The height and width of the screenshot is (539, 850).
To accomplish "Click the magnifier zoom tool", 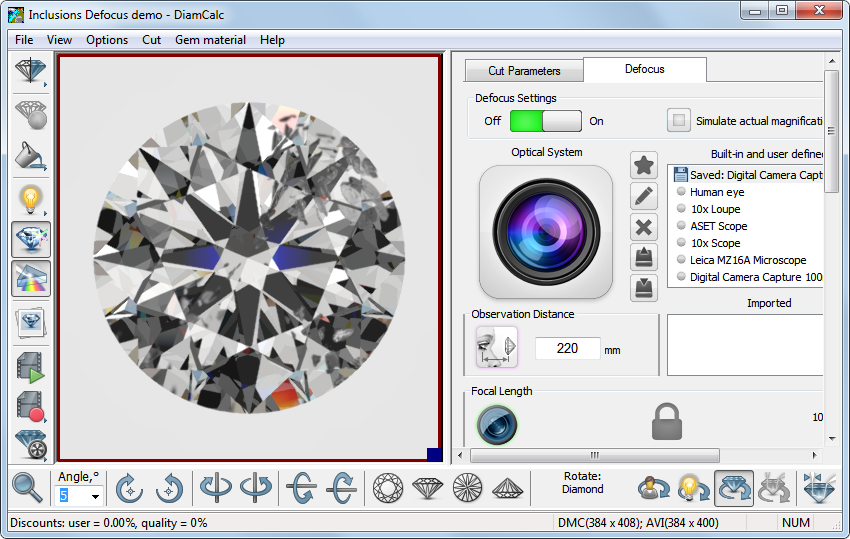I will point(27,488).
